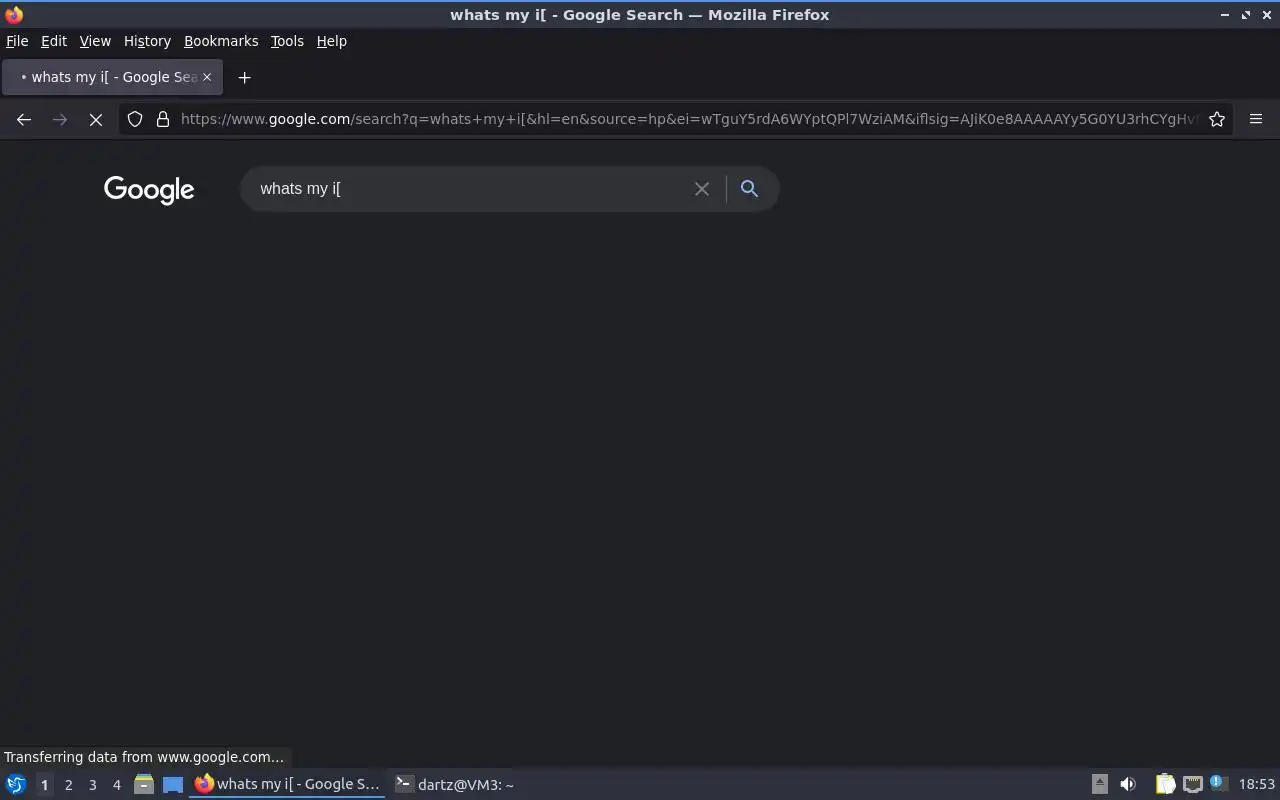The width and height of the screenshot is (1280, 800).
Task: Activate Firefox taskbar window button
Action: point(287,784)
